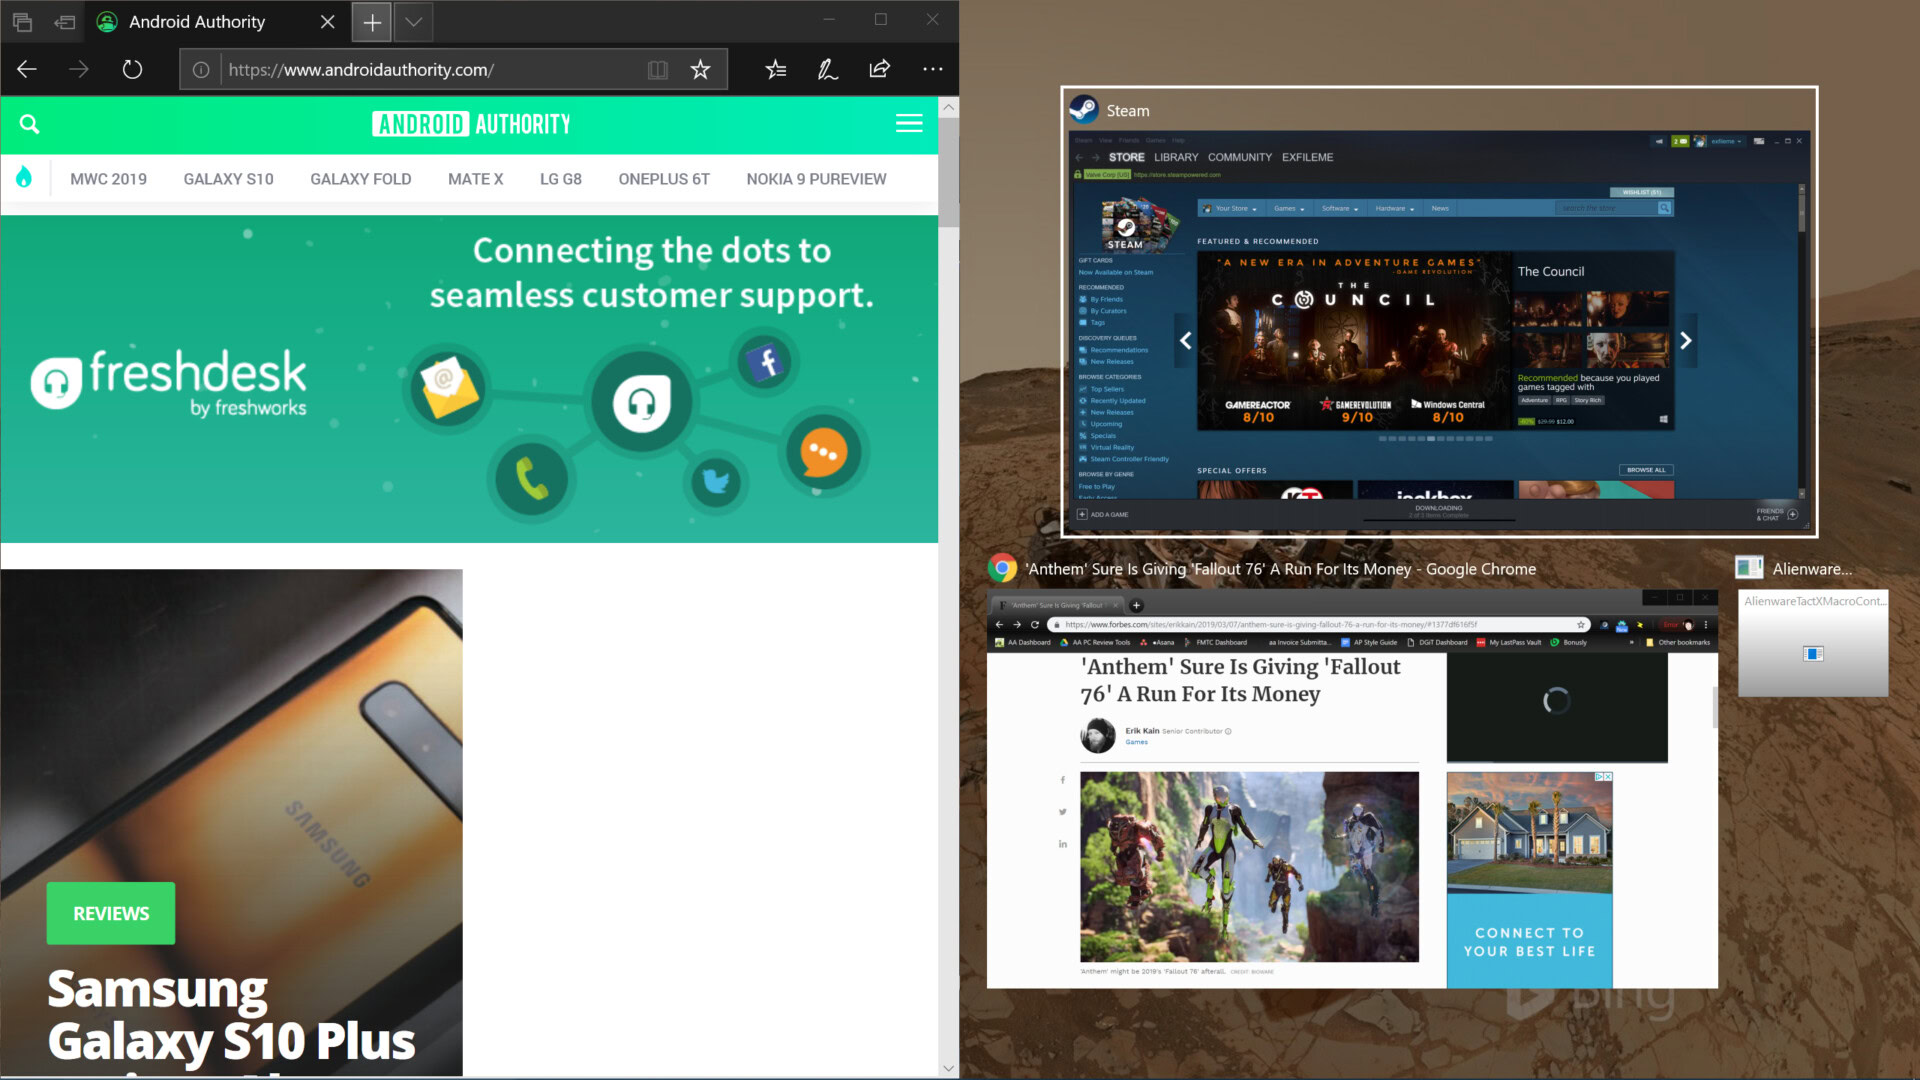
Task: Open the favorites hub list icon
Action: 776,69
